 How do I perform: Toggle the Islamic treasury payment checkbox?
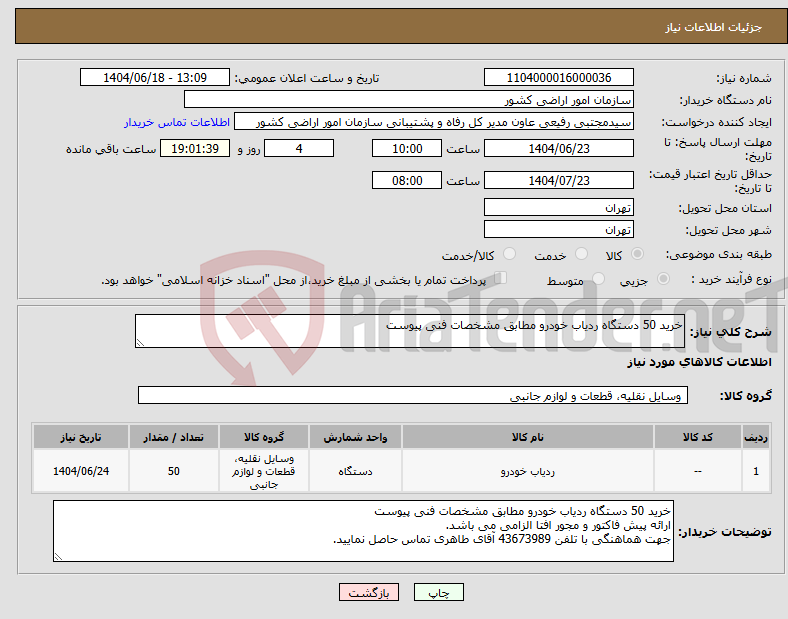click(x=500, y=278)
